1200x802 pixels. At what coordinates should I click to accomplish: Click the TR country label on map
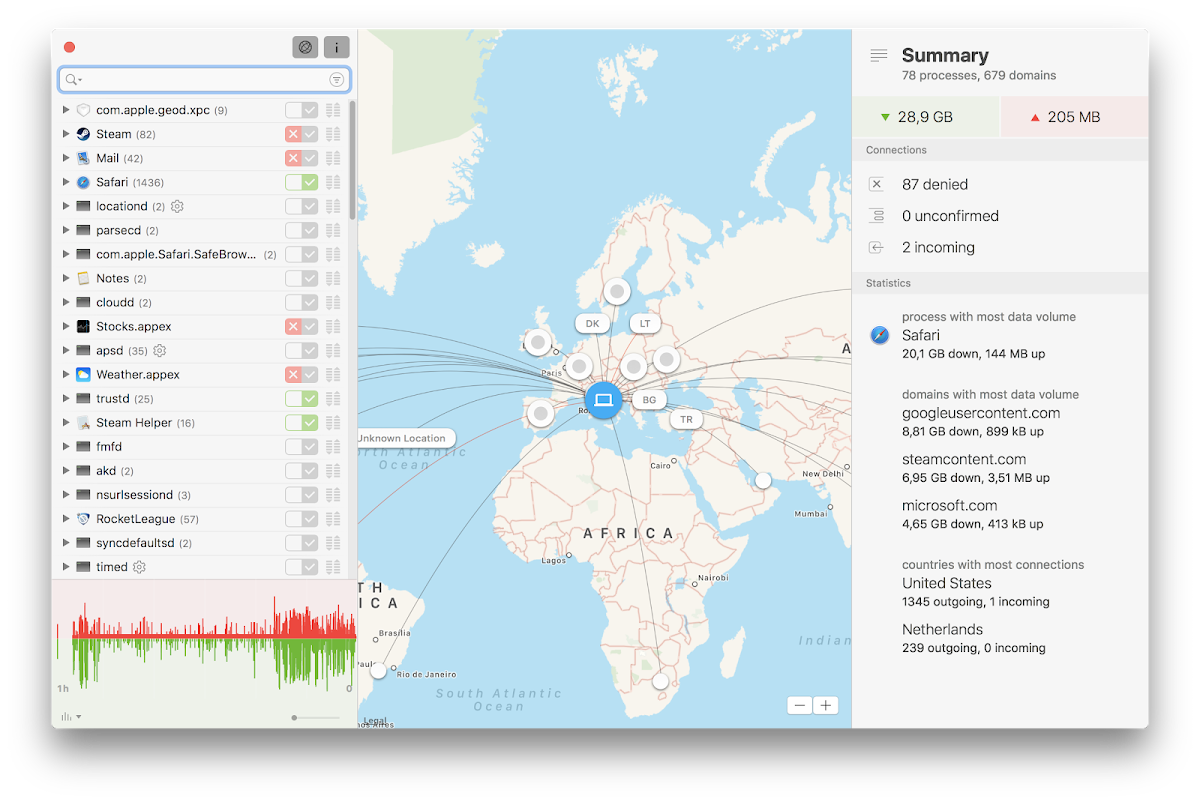tap(686, 420)
